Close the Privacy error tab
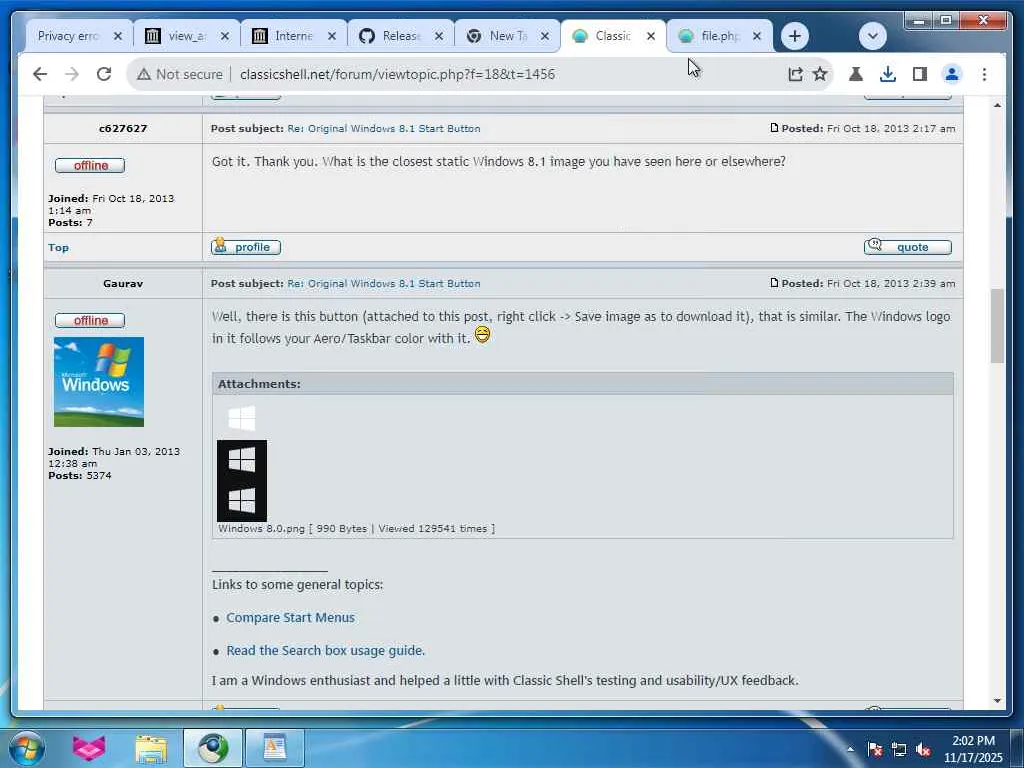The width and height of the screenshot is (1024, 768). click(118, 36)
